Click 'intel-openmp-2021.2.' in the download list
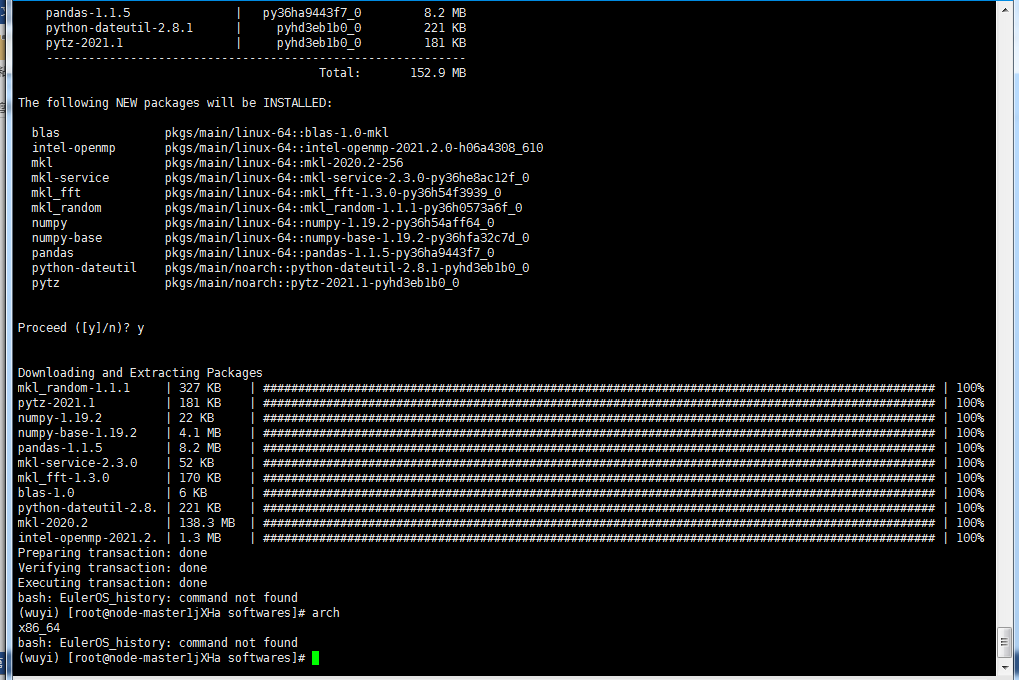The width and height of the screenshot is (1019, 680). click(x=87, y=538)
